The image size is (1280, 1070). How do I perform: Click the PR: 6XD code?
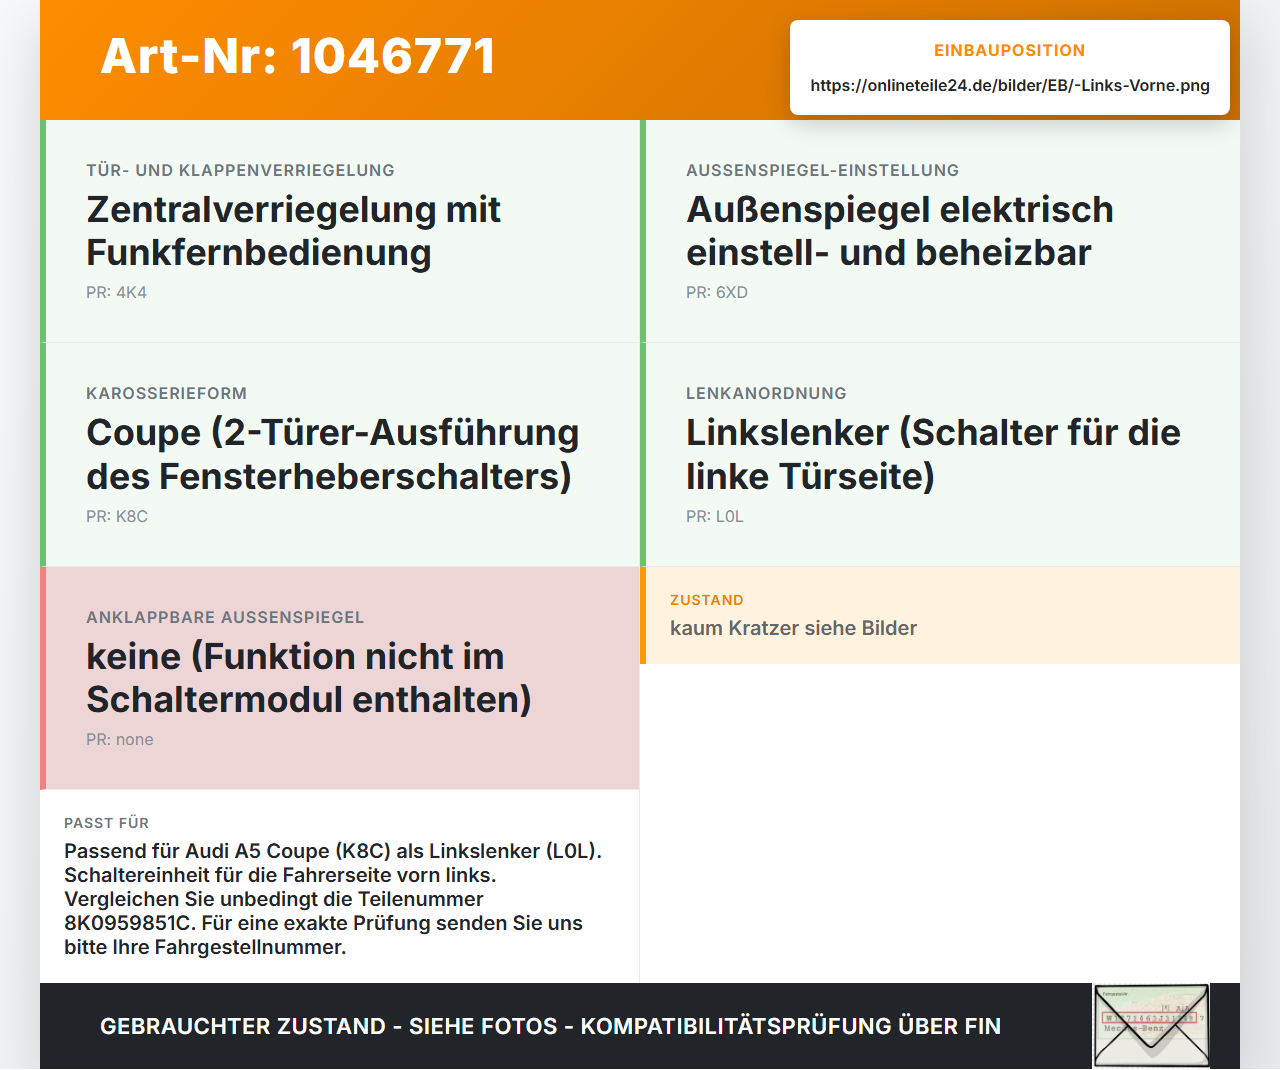(x=716, y=292)
